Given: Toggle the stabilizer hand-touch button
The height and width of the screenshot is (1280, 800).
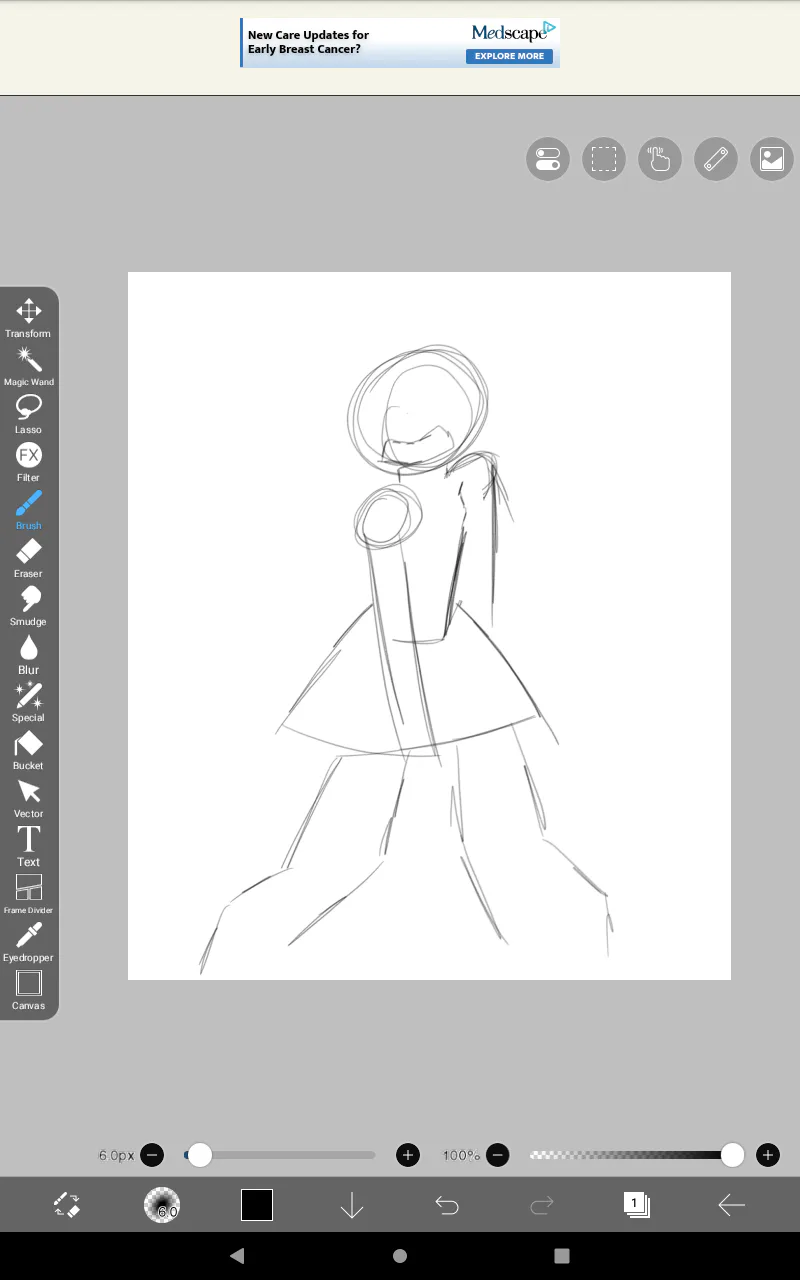Looking at the screenshot, I should [660, 159].
